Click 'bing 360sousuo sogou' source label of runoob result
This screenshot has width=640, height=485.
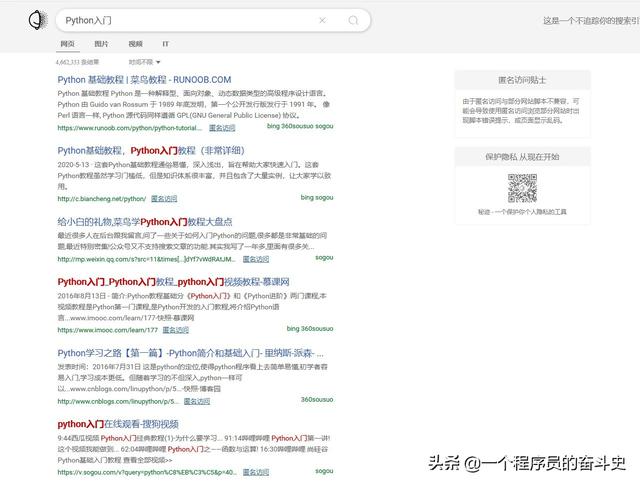300,126
